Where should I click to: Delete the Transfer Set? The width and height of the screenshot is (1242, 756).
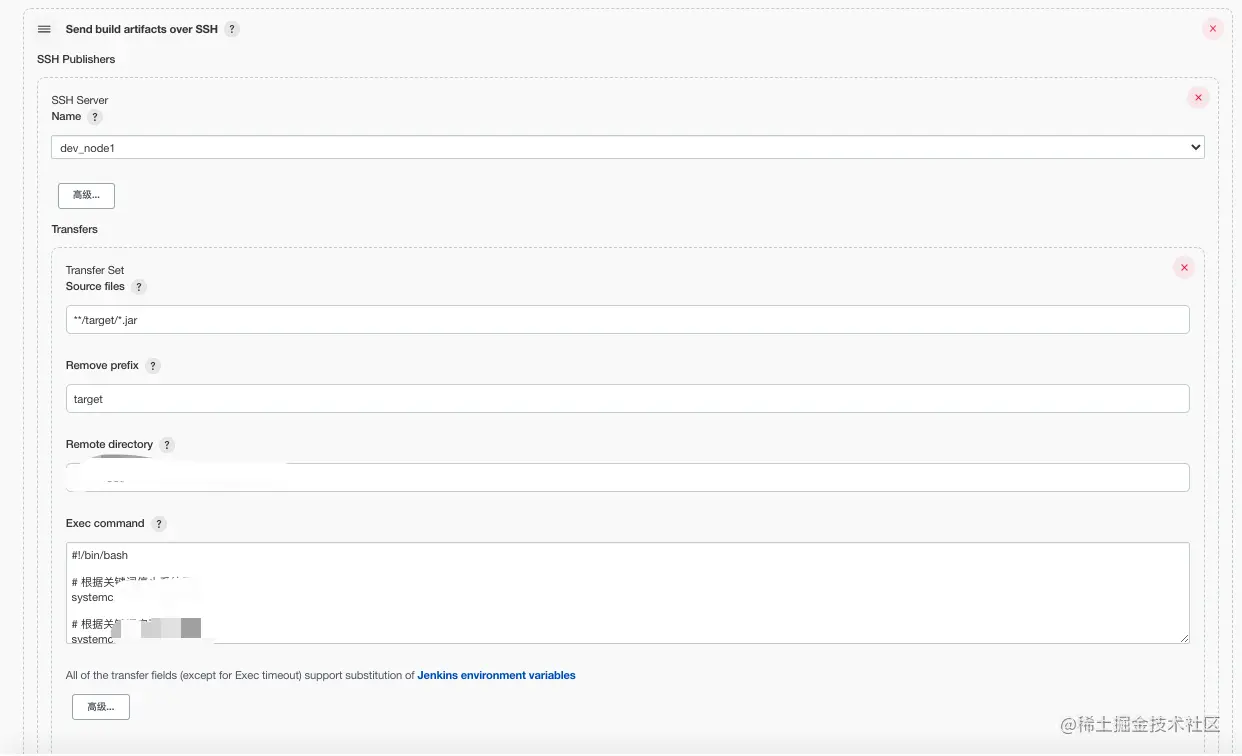pos(1184,268)
